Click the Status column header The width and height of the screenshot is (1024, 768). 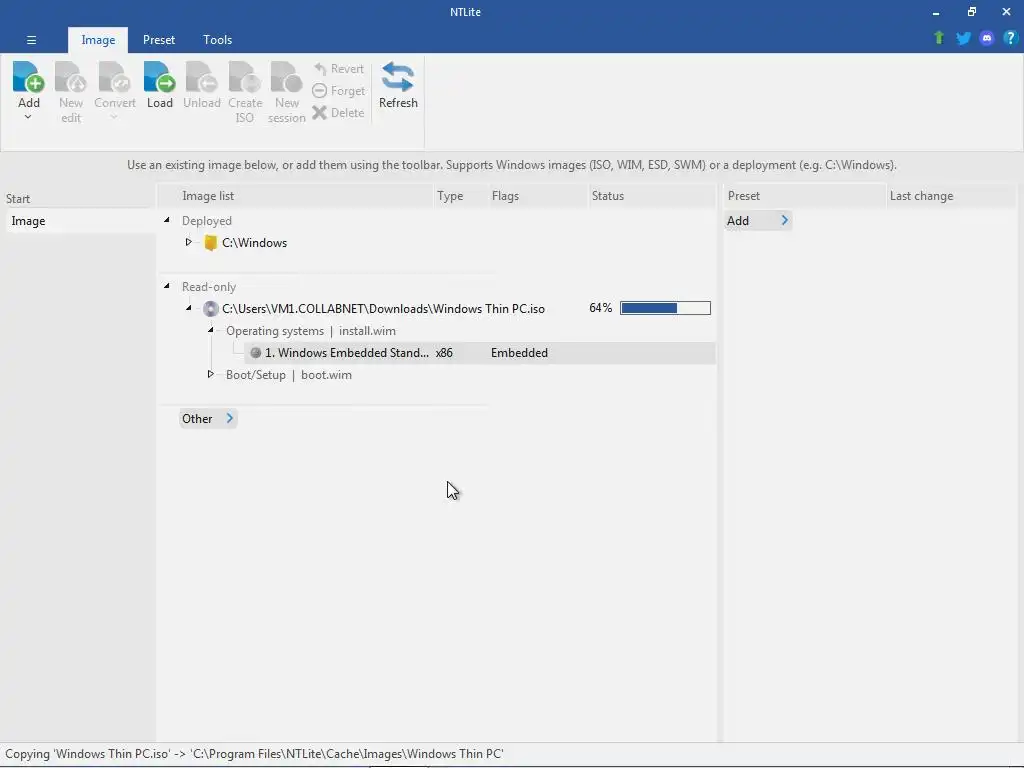tap(652, 196)
